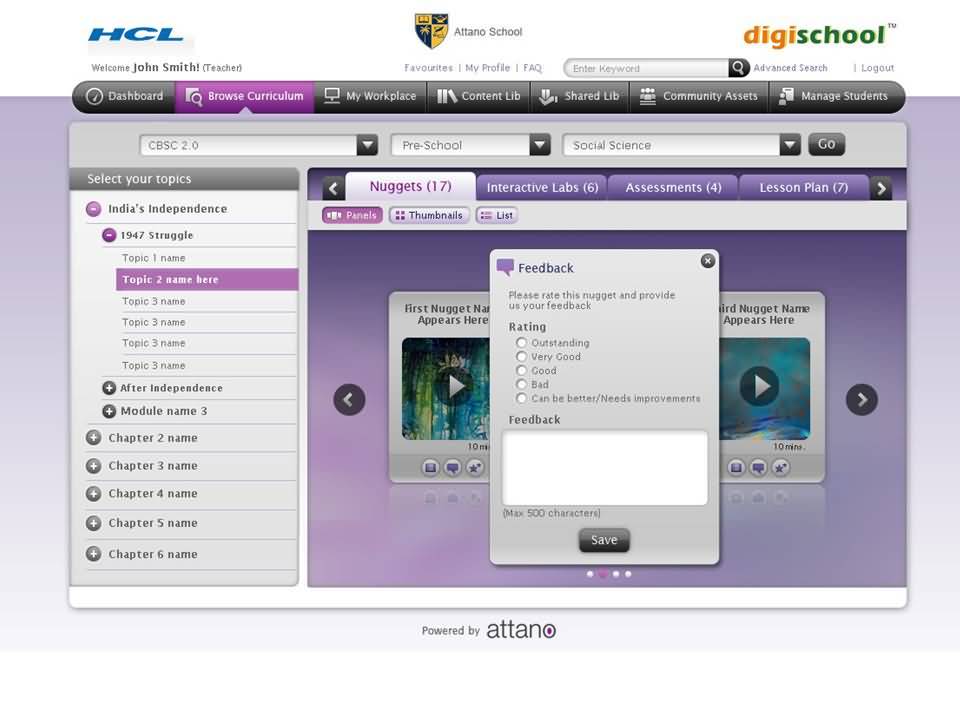This screenshot has height=720, width=960.
Task: Play the third nugget video
Action: (x=760, y=386)
